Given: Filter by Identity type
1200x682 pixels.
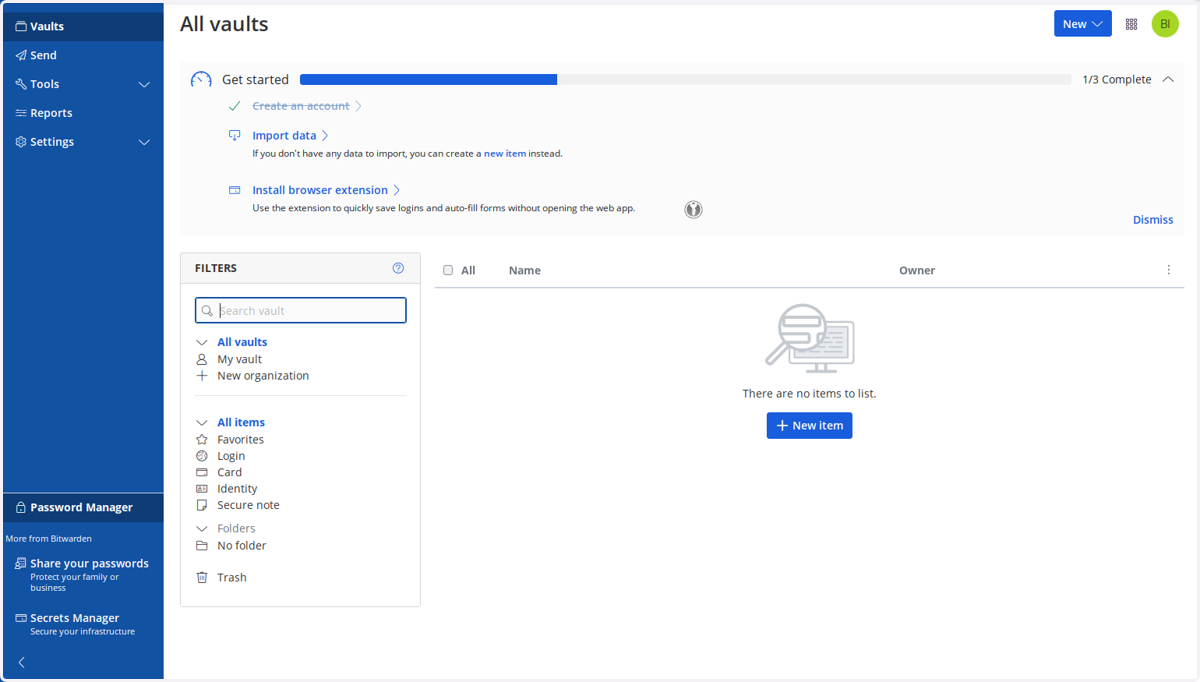Looking at the screenshot, I should 237,489.
